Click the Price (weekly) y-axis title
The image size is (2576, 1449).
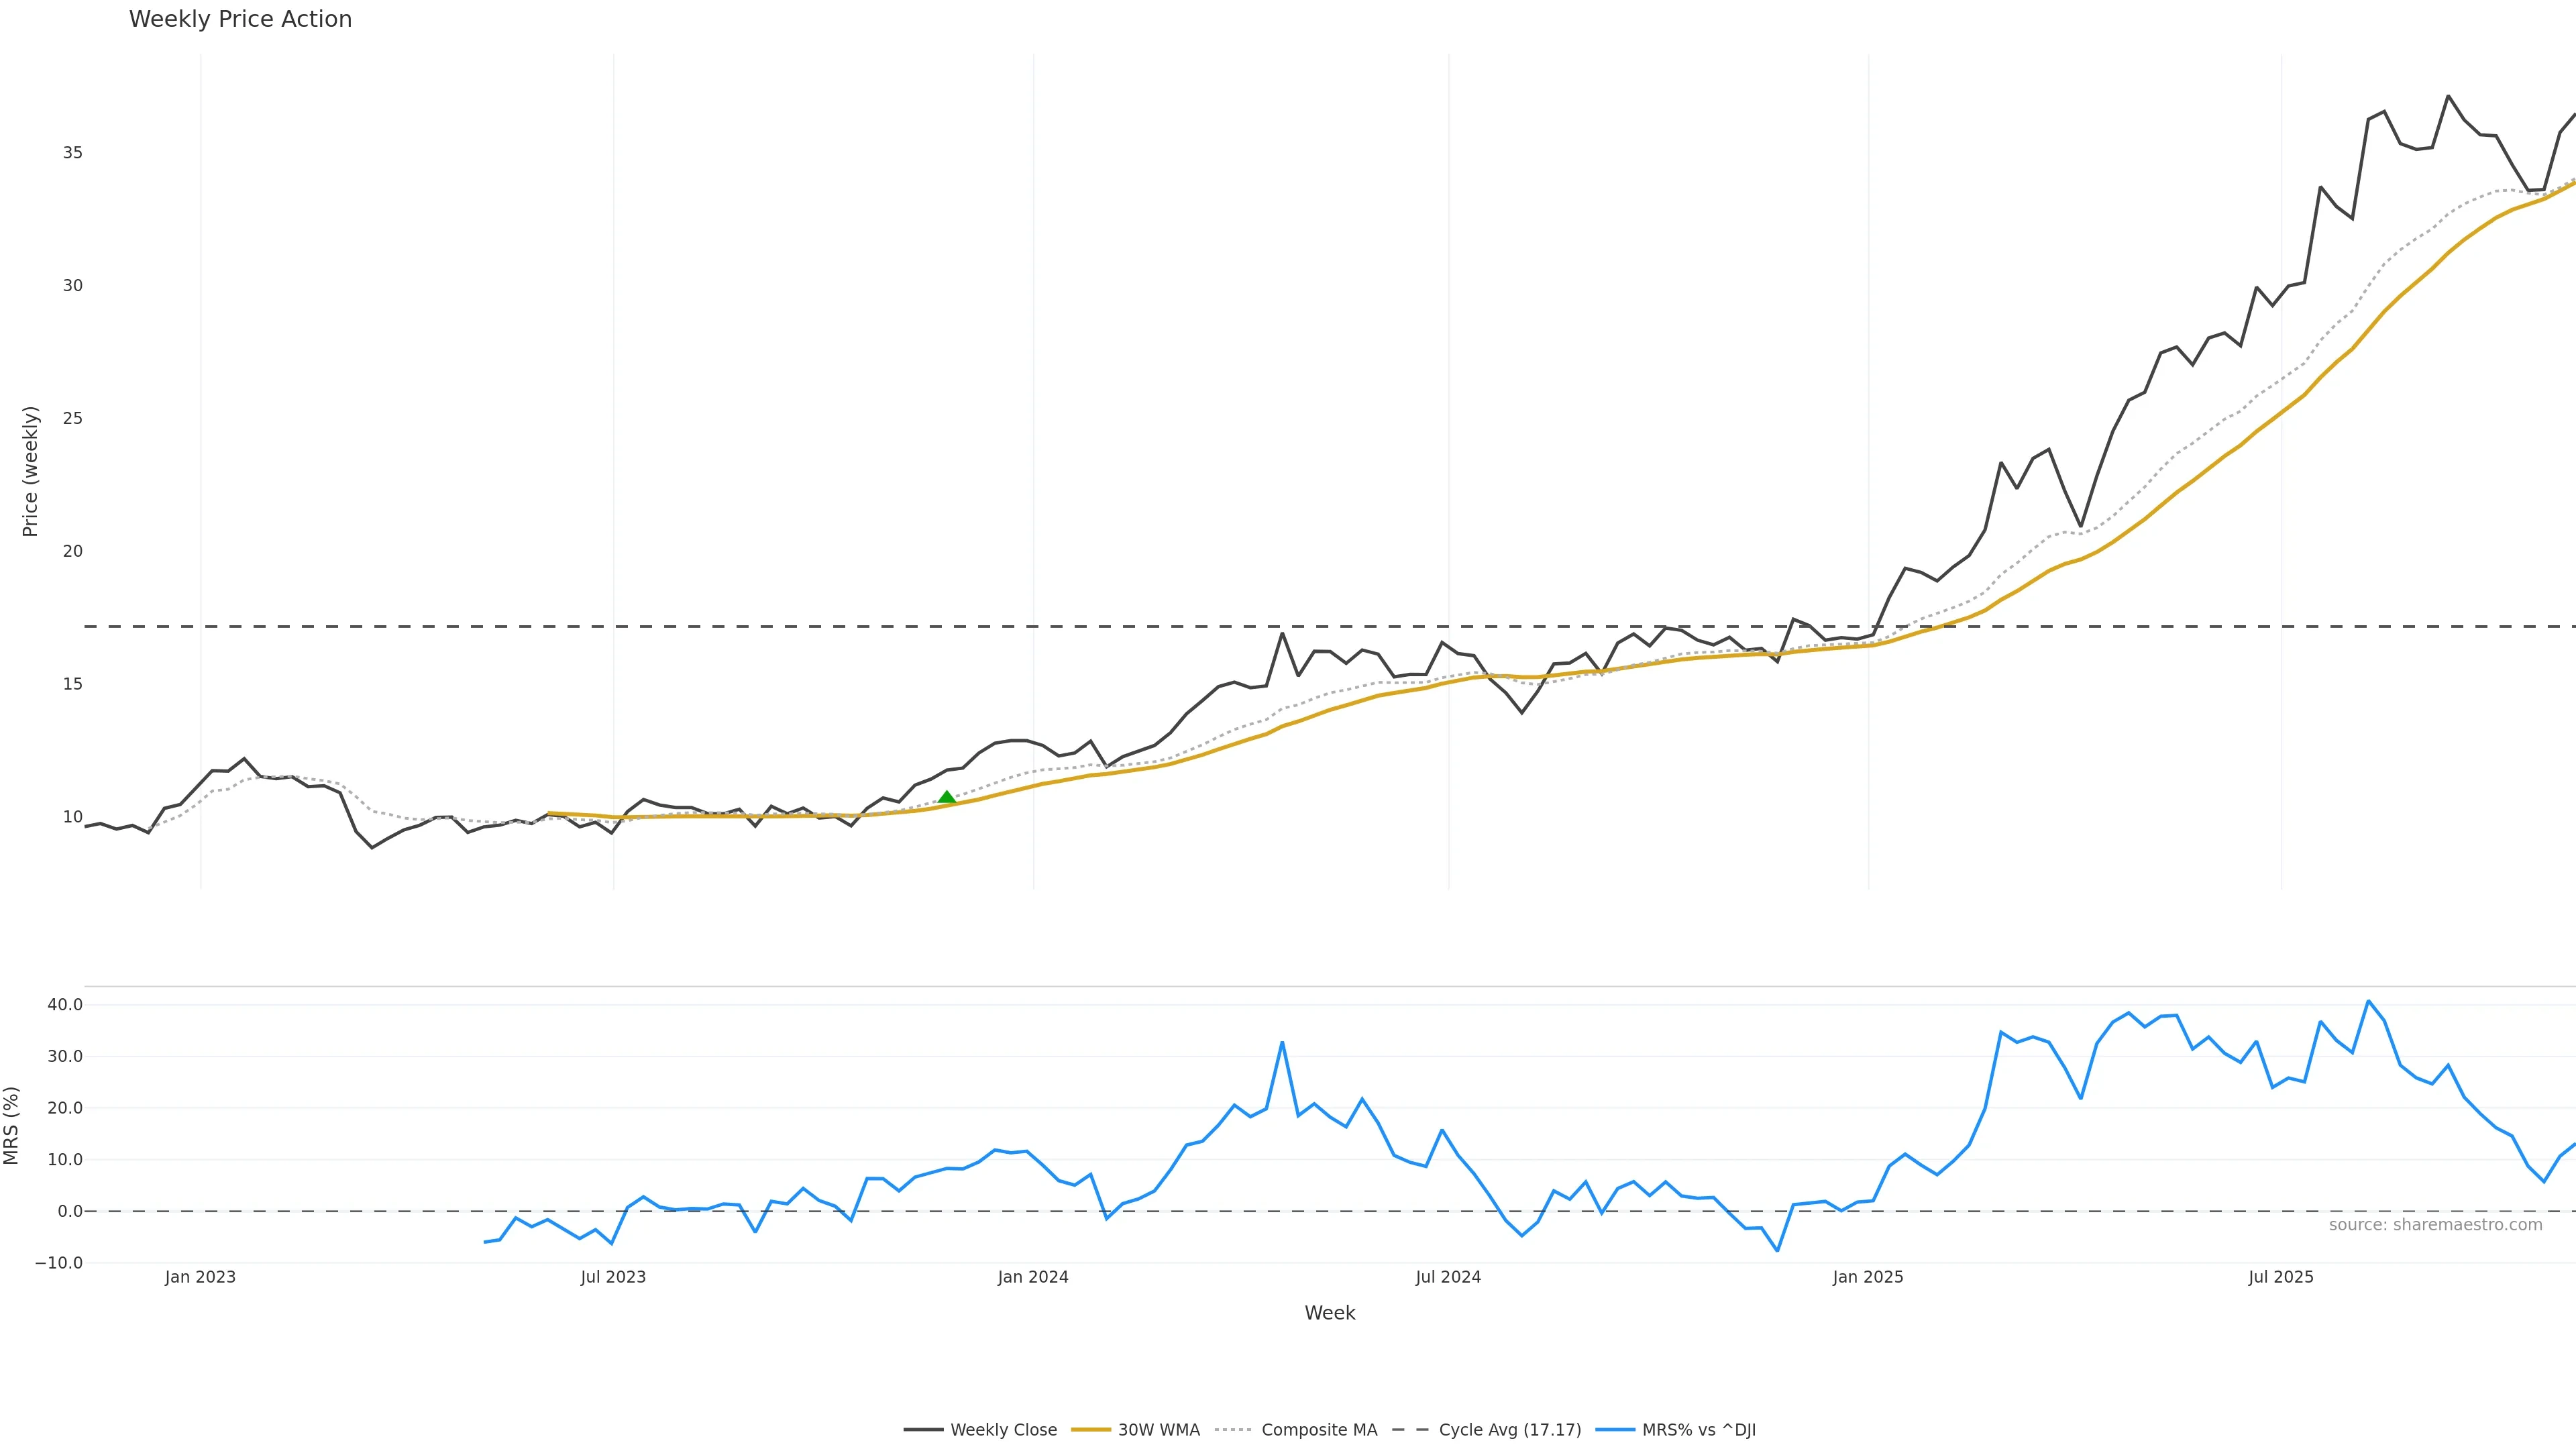click(x=30, y=471)
